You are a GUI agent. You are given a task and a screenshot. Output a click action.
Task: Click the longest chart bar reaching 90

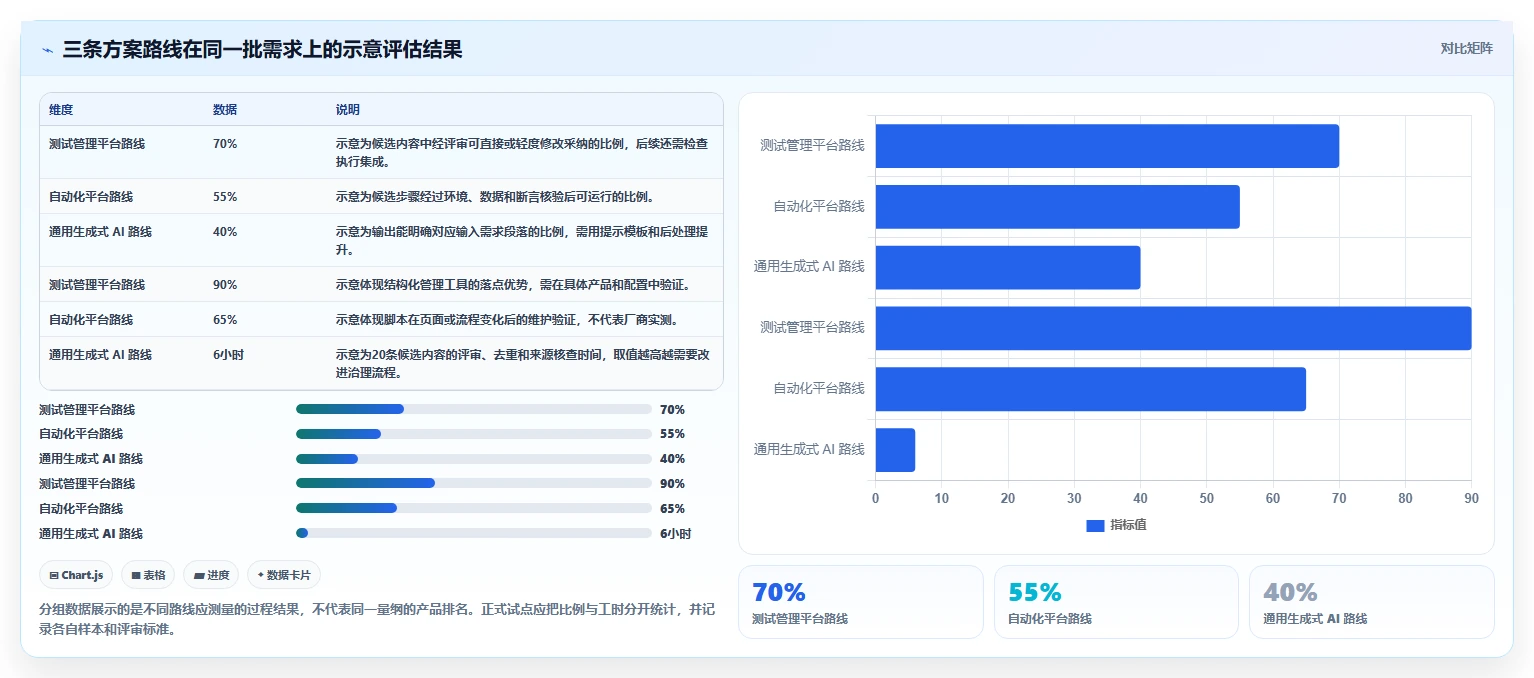tap(1173, 328)
